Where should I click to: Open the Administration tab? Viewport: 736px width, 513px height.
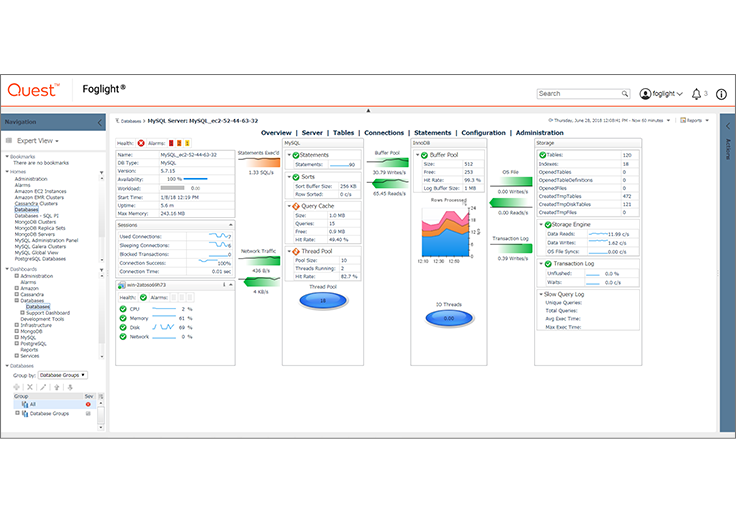coord(539,133)
